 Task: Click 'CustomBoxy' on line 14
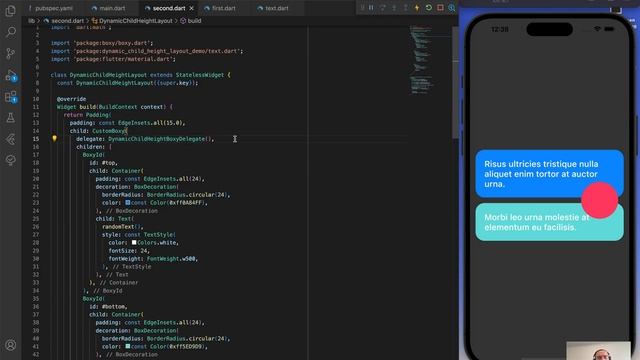point(109,131)
